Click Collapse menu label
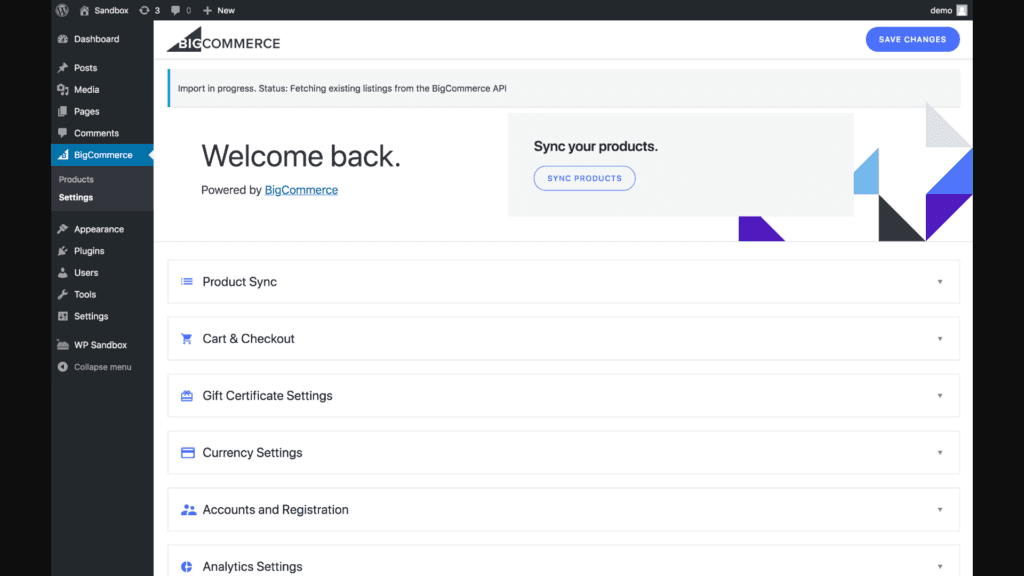The image size is (1024, 576). [x=103, y=367]
